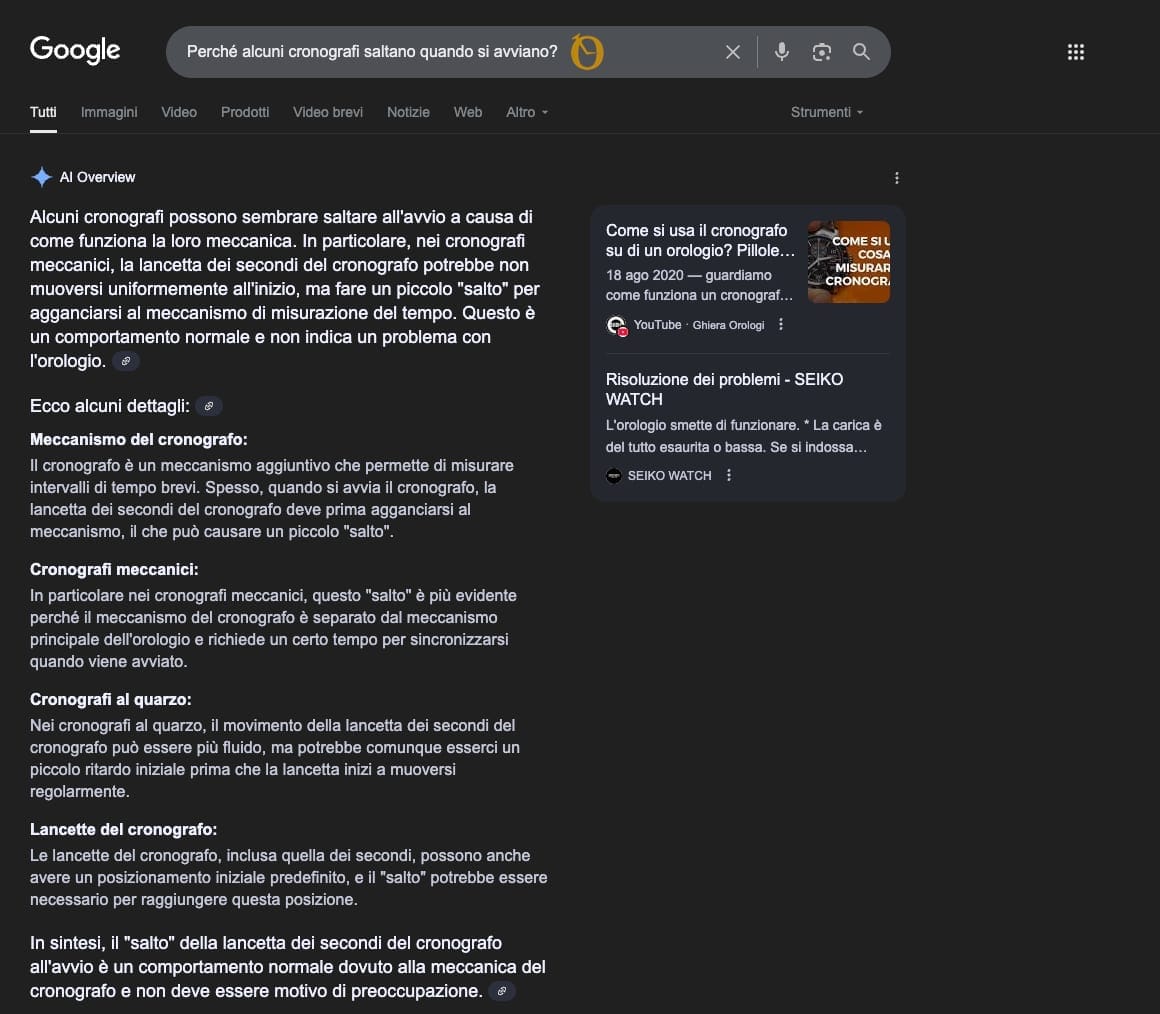Open the three-dot menu beside the YouTube source
The image size is (1160, 1014).
(780, 325)
